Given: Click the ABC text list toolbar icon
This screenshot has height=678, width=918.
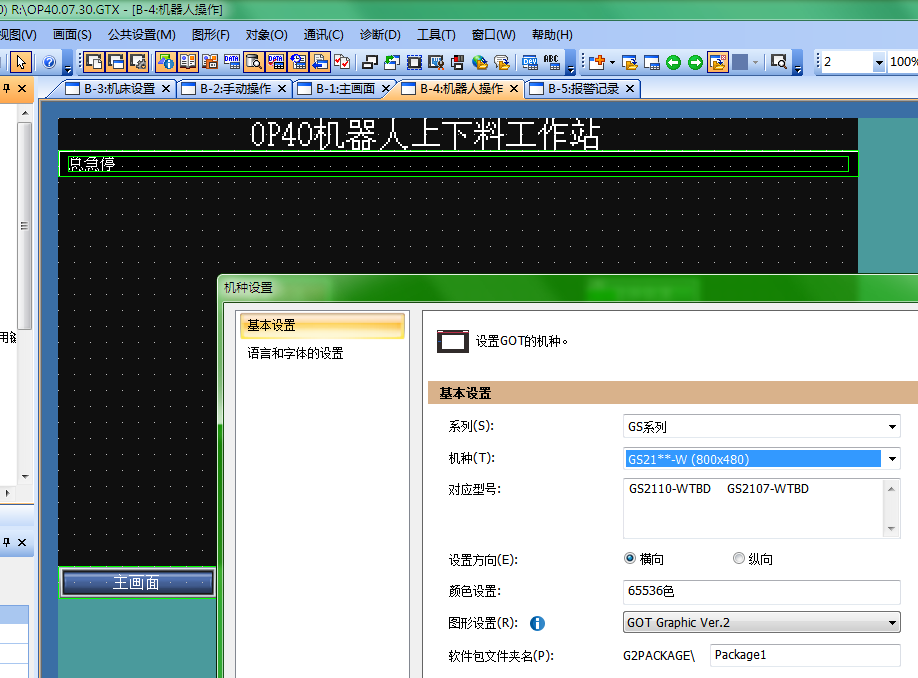Looking at the screenshot, I should coord(551,62).
